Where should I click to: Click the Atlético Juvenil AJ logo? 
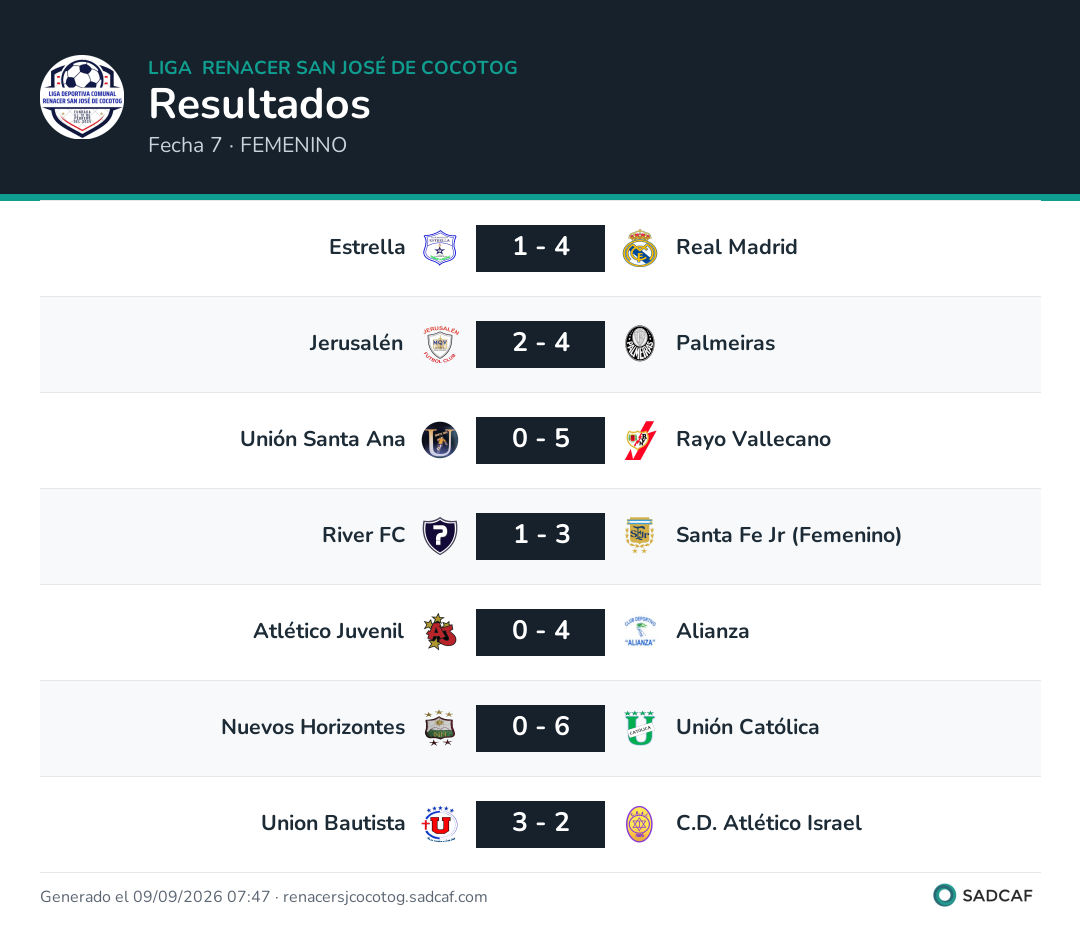439,632
